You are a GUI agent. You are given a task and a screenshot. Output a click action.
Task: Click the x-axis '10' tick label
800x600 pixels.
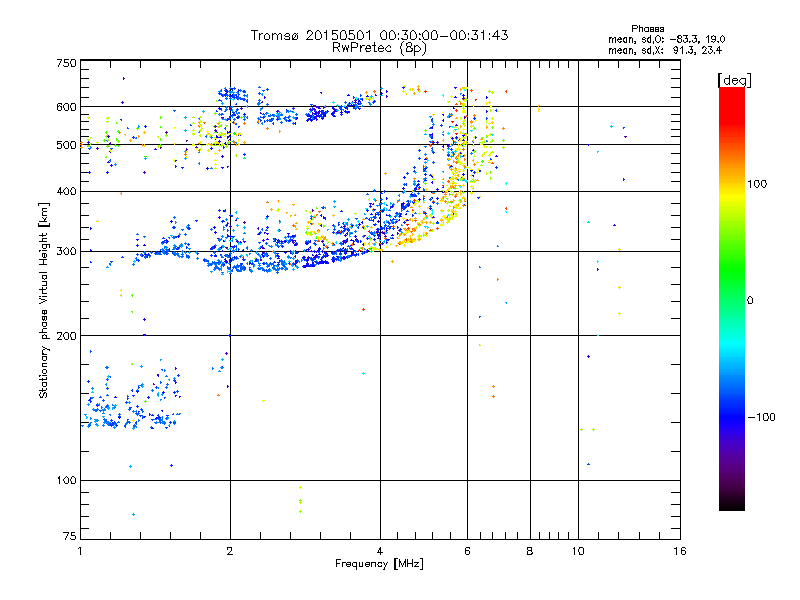pos(578,551)
